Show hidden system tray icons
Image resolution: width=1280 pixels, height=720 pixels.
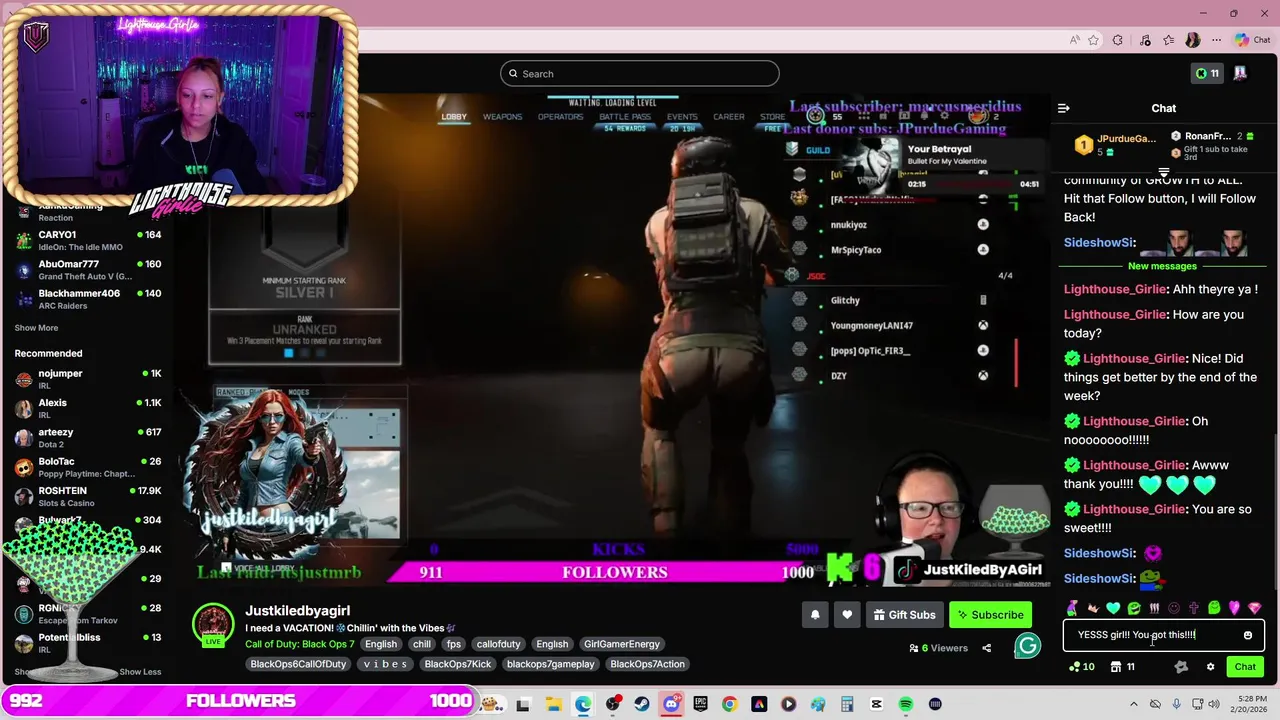(1133, 704)
